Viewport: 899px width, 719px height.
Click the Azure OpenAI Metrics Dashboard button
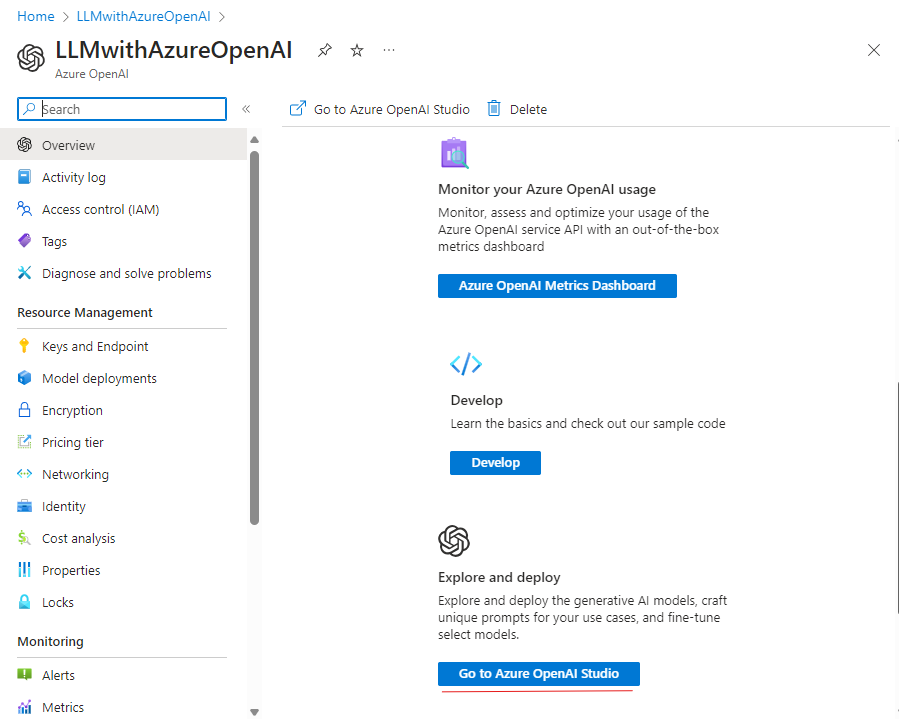(557, 286)
